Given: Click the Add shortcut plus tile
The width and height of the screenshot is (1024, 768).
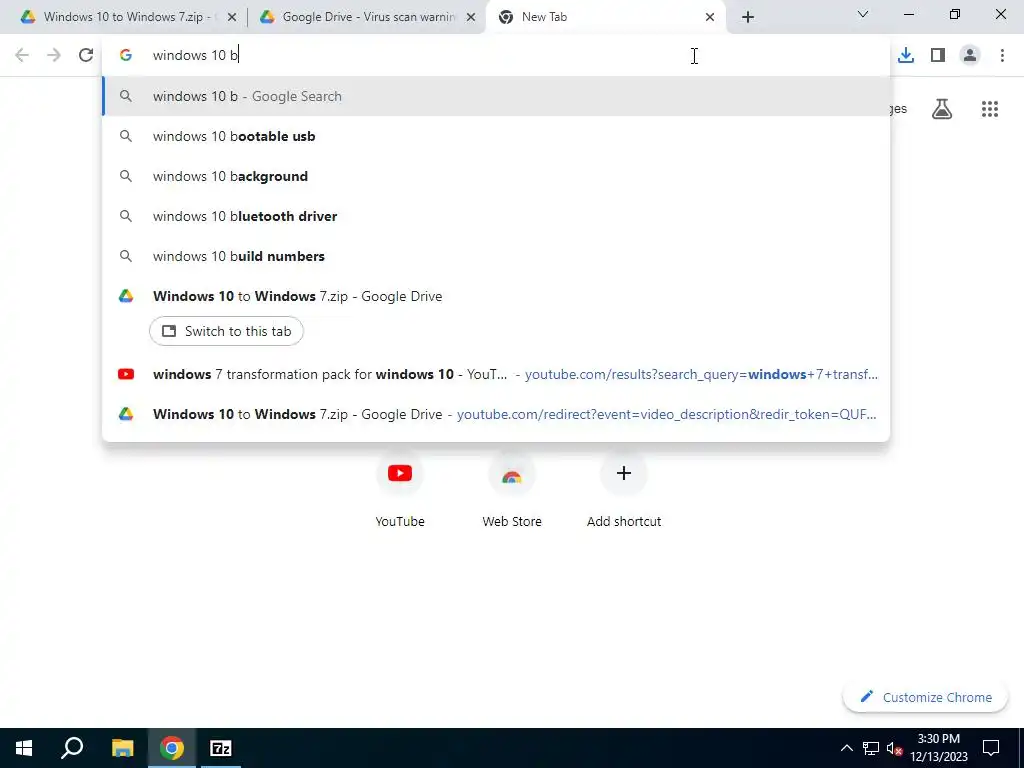Looking at the screenshot, I should pos(624,487).
